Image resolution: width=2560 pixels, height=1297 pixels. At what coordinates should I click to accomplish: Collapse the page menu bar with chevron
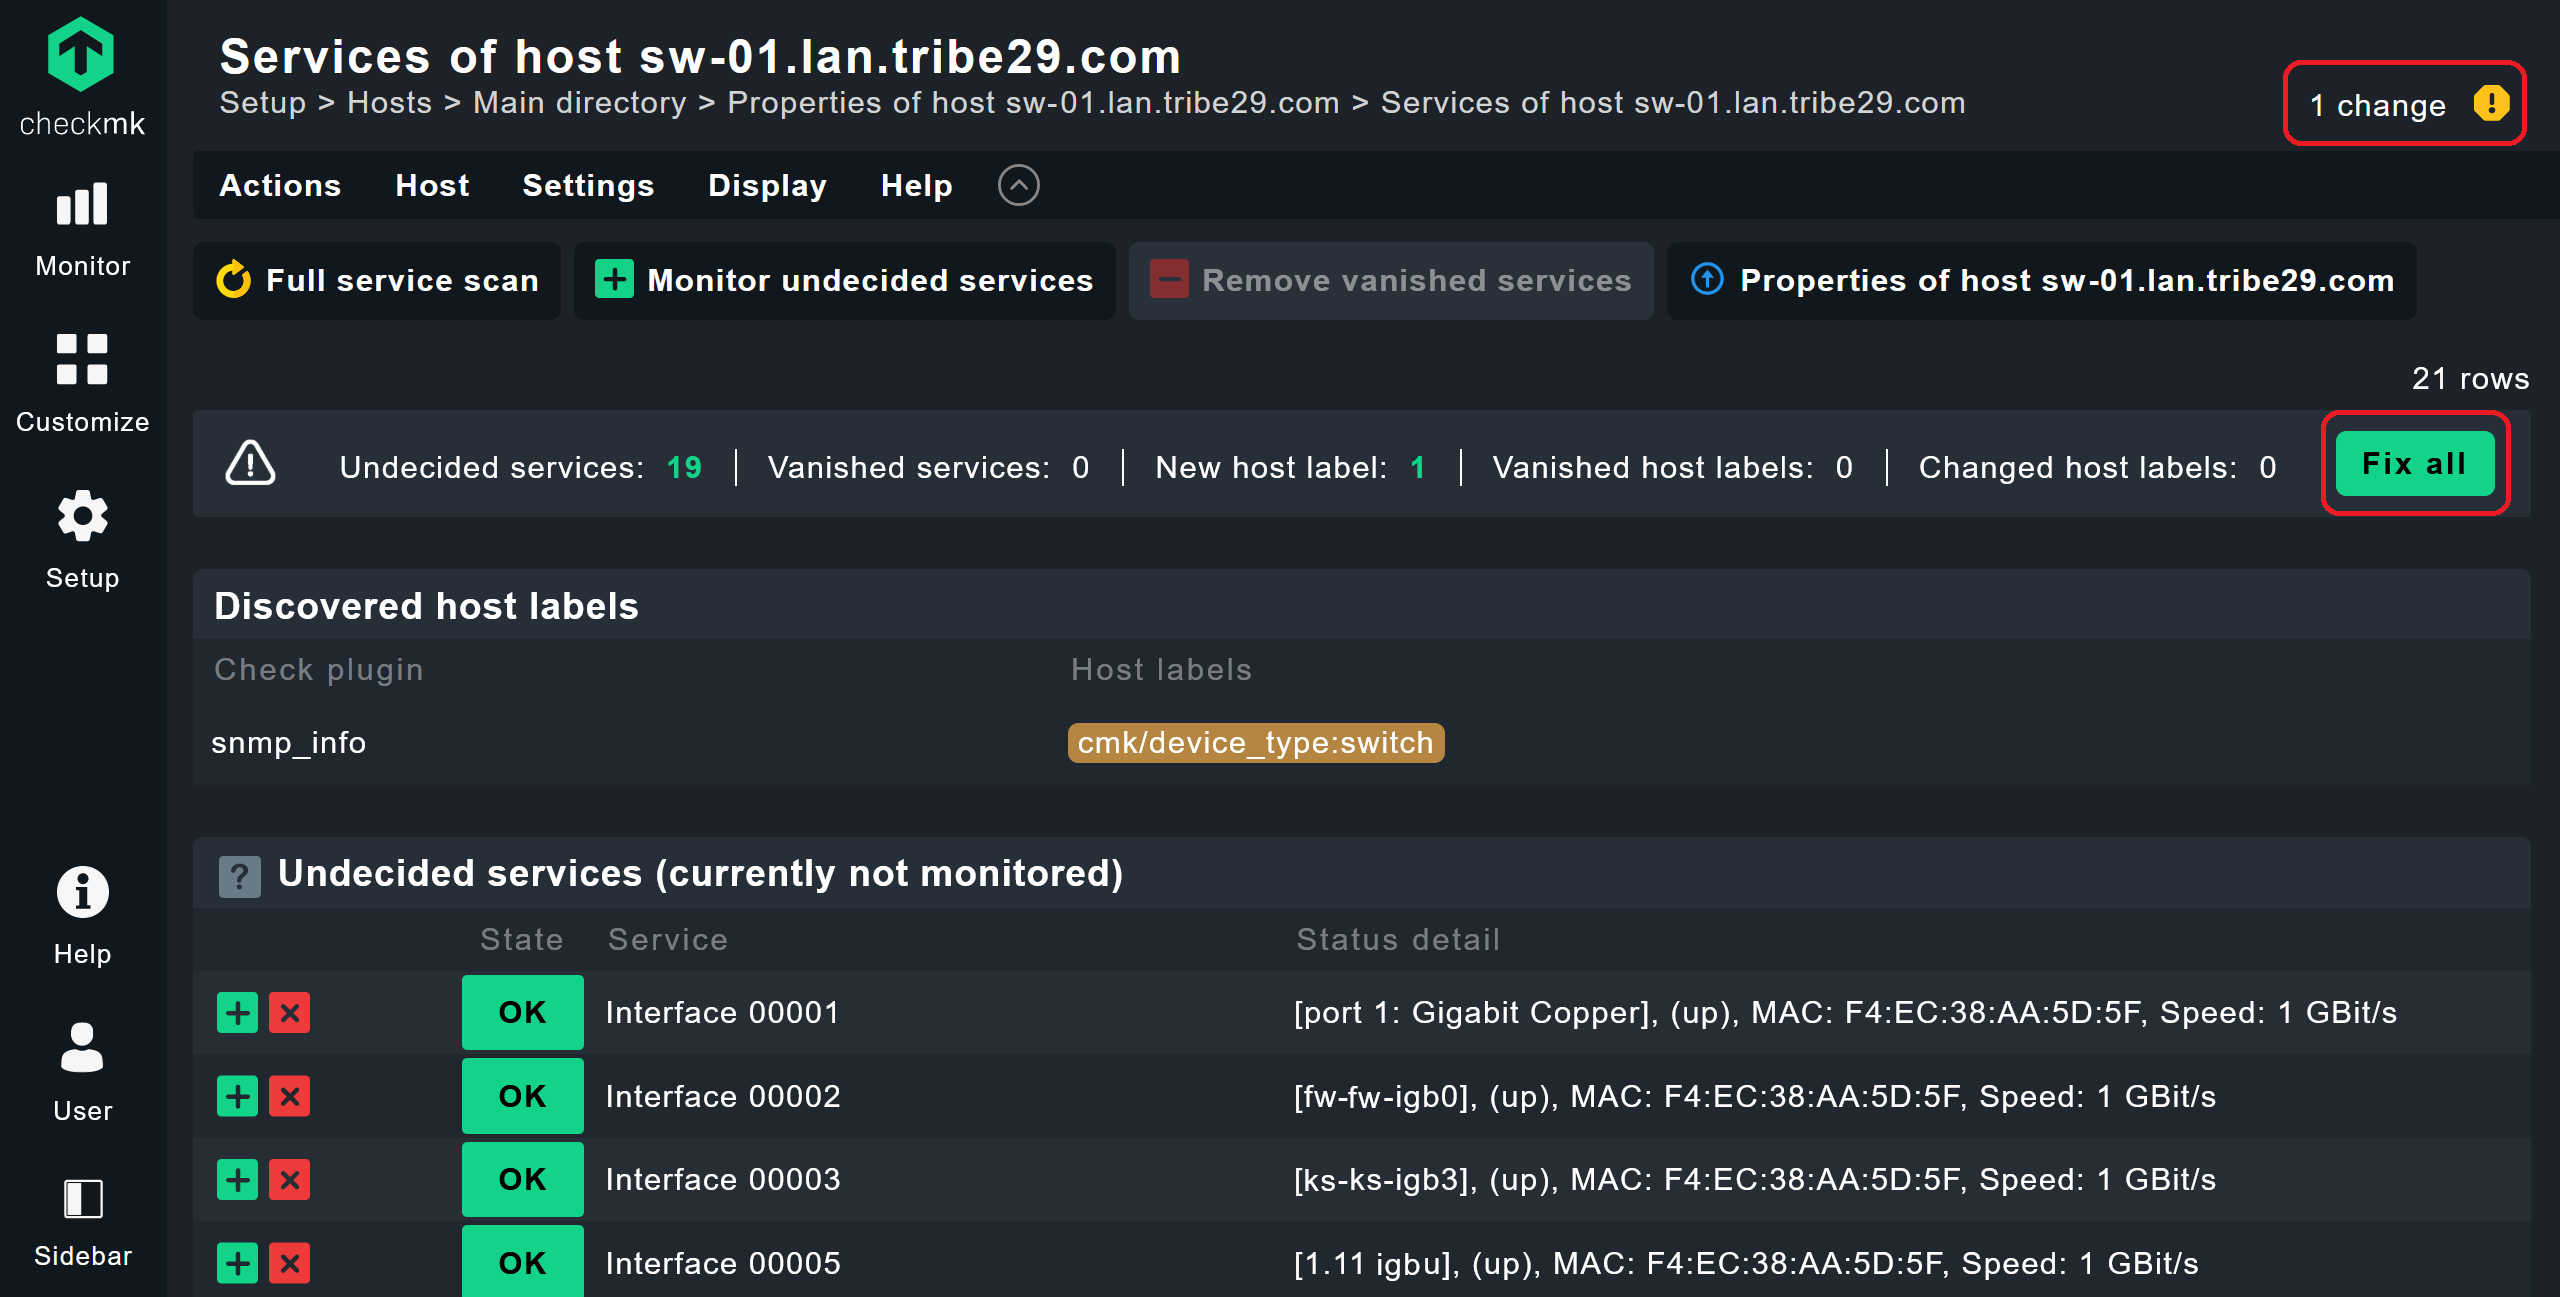(1018, 185)
